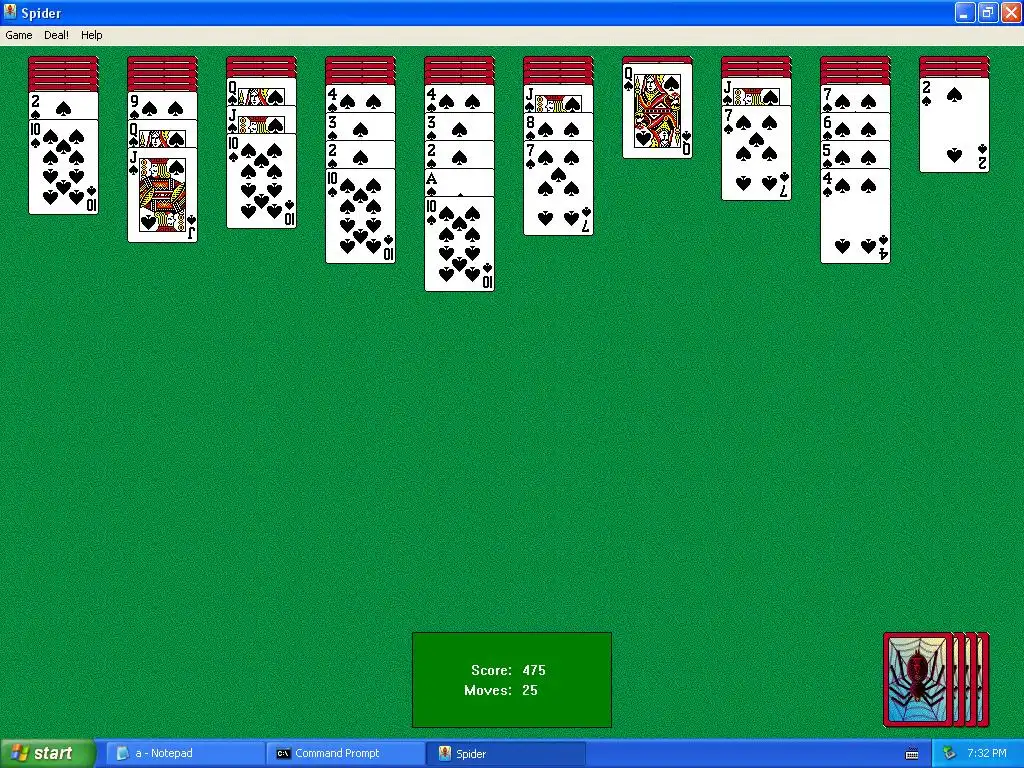Select the 8 of spades card
The height and width of the screenshot is (768, 1024).
pyautogui.click(x=558, y=127)
